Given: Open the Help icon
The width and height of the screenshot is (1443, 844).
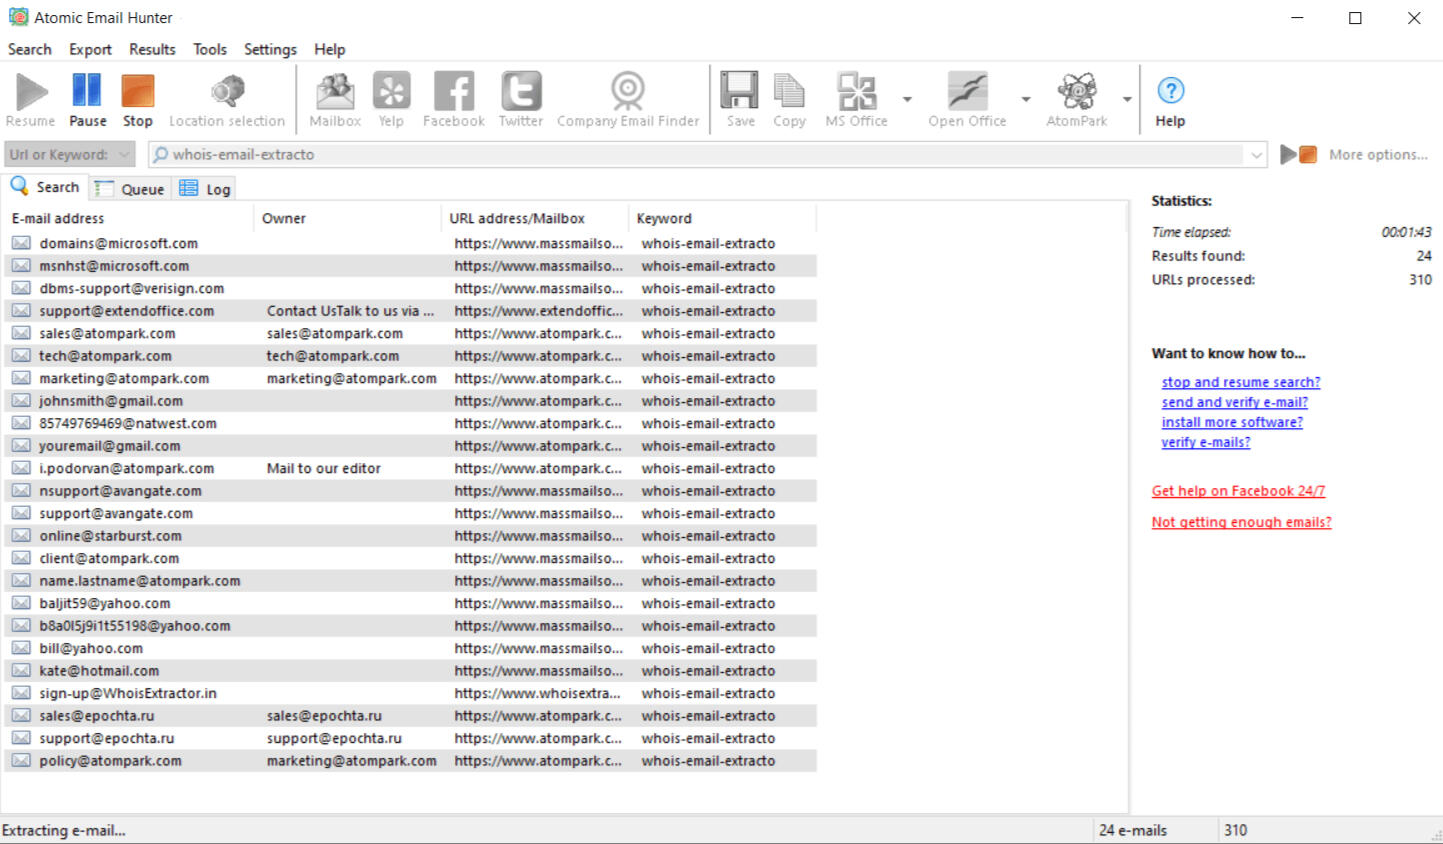Looking at the screenshot, I should [1169, 97].
